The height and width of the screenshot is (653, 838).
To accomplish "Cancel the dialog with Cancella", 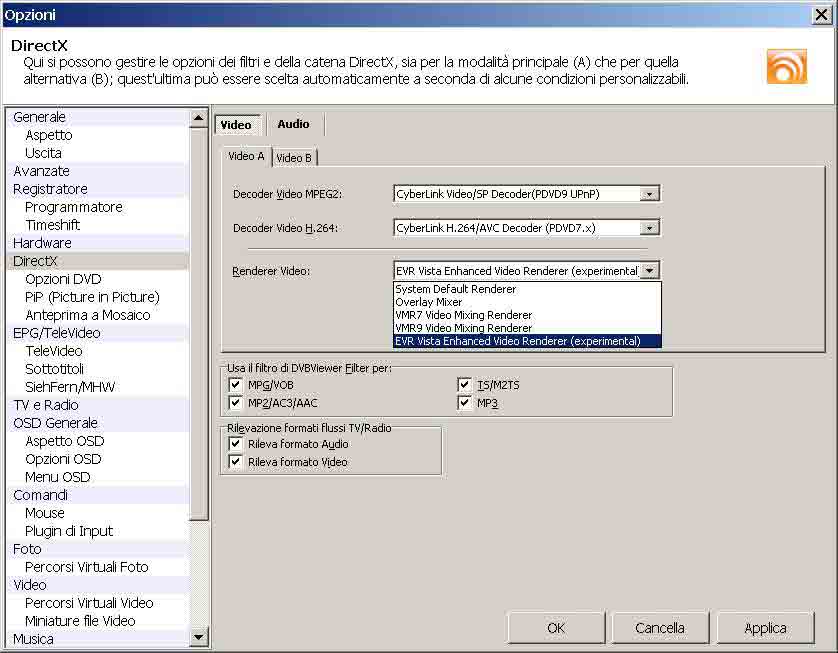I will [x=660, y=628].
